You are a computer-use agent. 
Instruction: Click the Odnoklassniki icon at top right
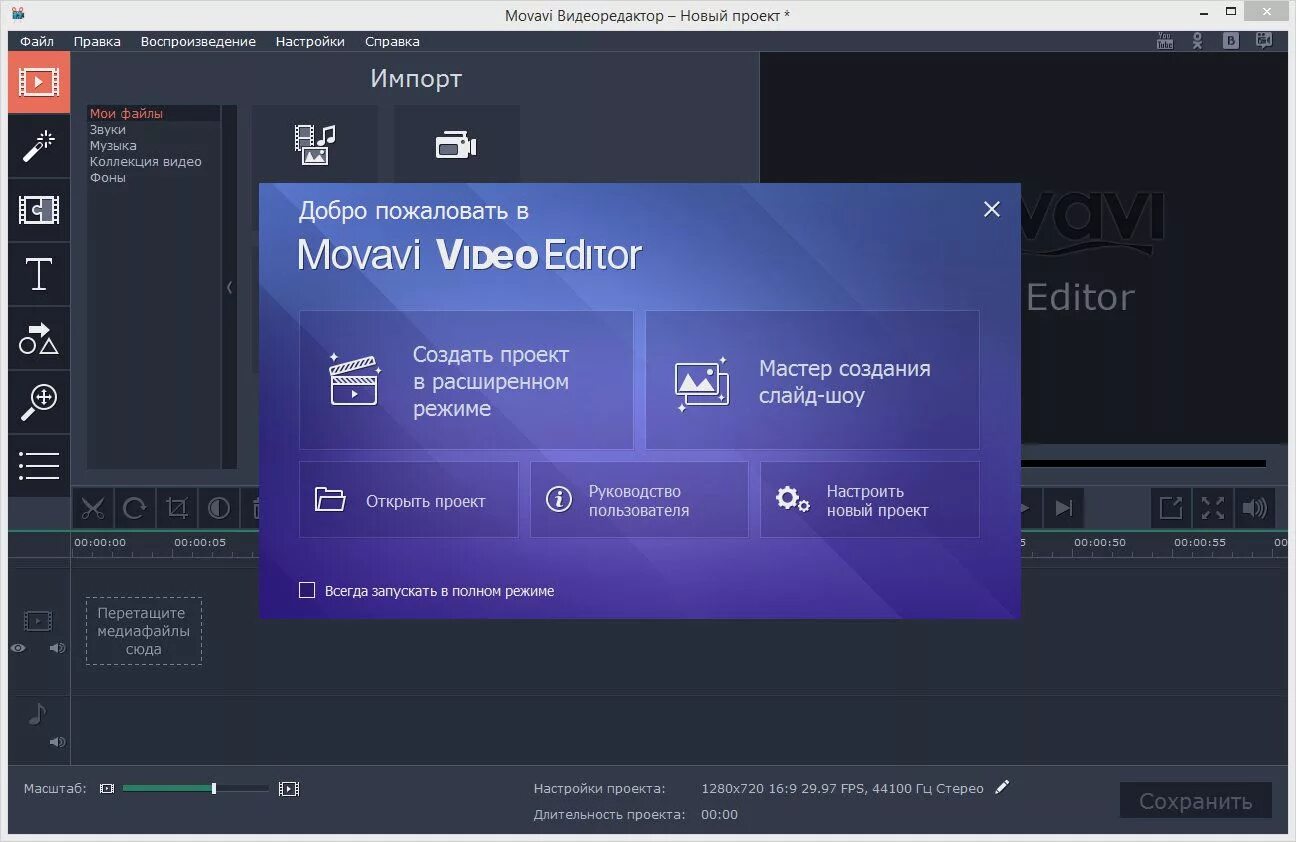tap(1198, 41)
